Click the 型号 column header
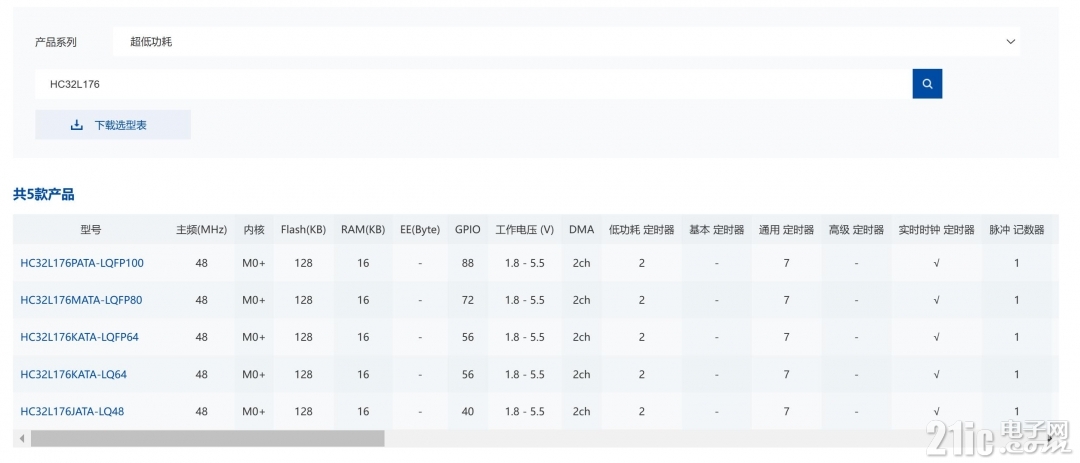This screenshot has width=1080, height=463. tap(91, 230)
